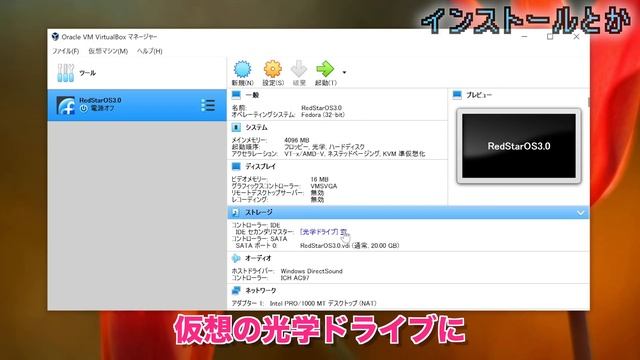Select RedStarOS3.0 virtual machine entry
The width and height of the screenshot is (640, 360).
[x=137, y=105]
